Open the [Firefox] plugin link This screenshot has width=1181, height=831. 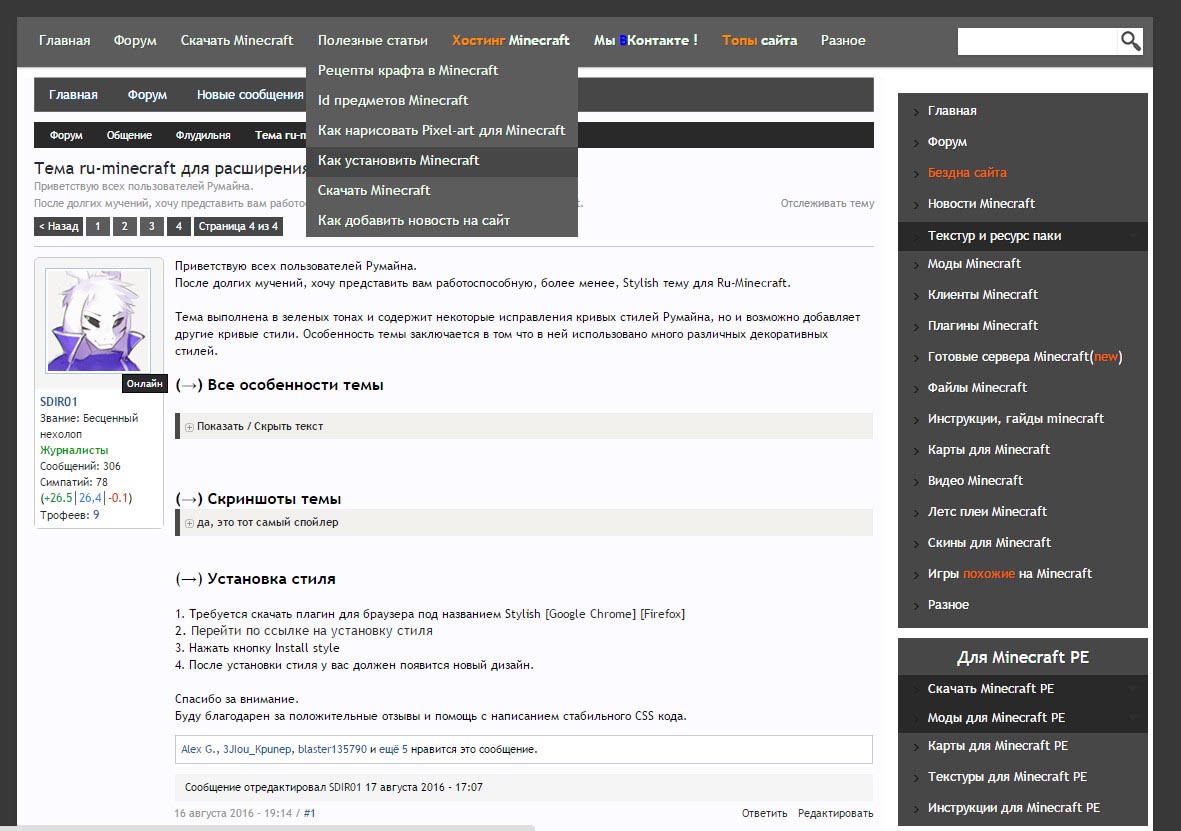[x=662, y=614]
